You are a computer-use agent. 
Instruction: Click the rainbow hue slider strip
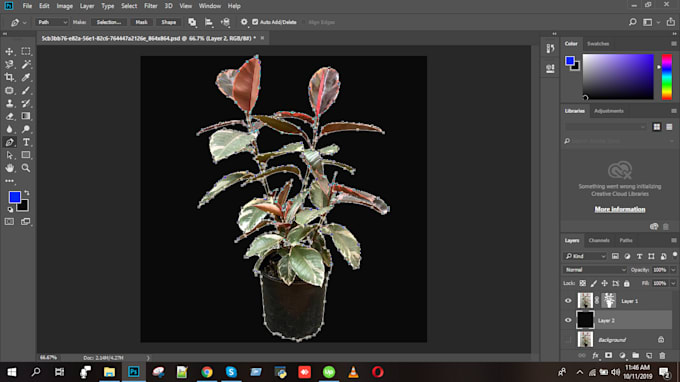(667, 77)
